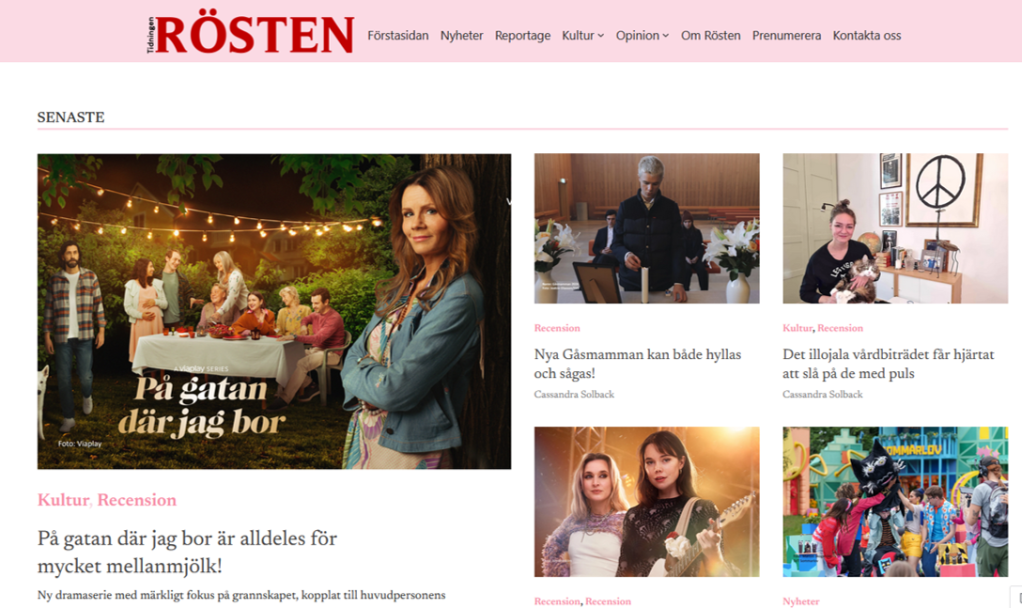
Task: Open the Kontakta oss page
Action: click(x=866, y=36)
